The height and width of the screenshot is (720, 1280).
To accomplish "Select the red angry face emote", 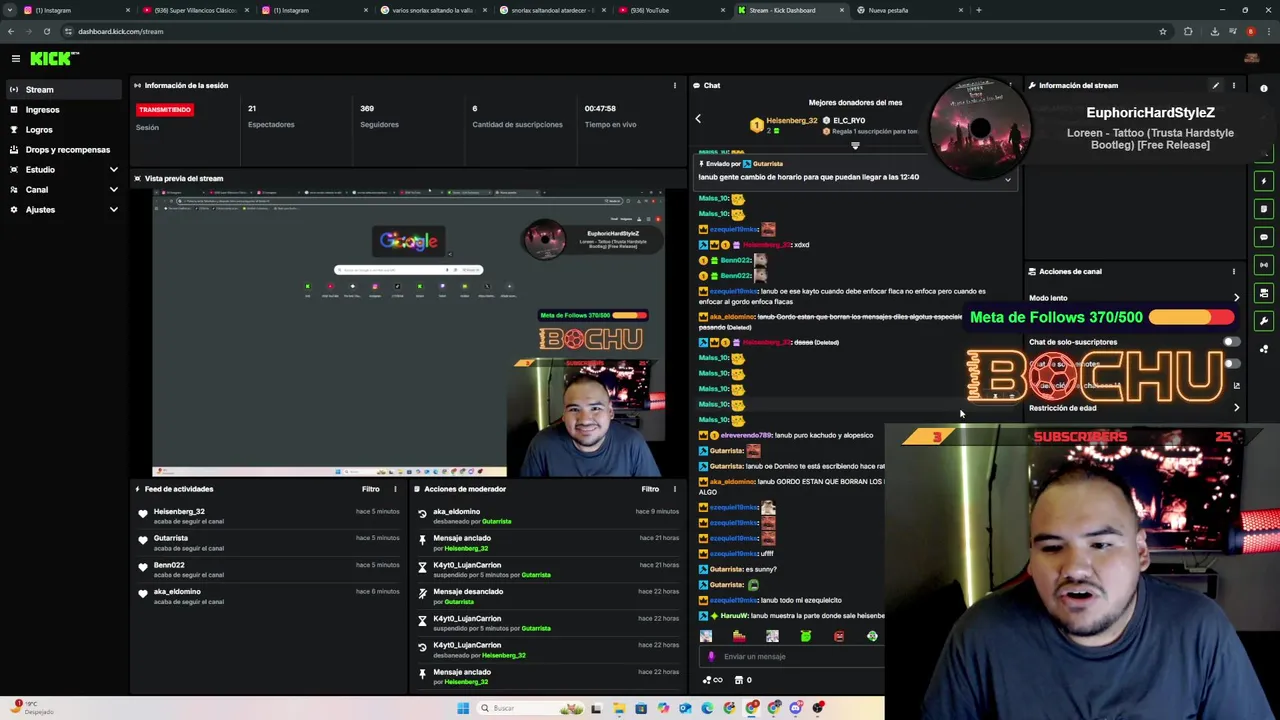I will [838, 636].
